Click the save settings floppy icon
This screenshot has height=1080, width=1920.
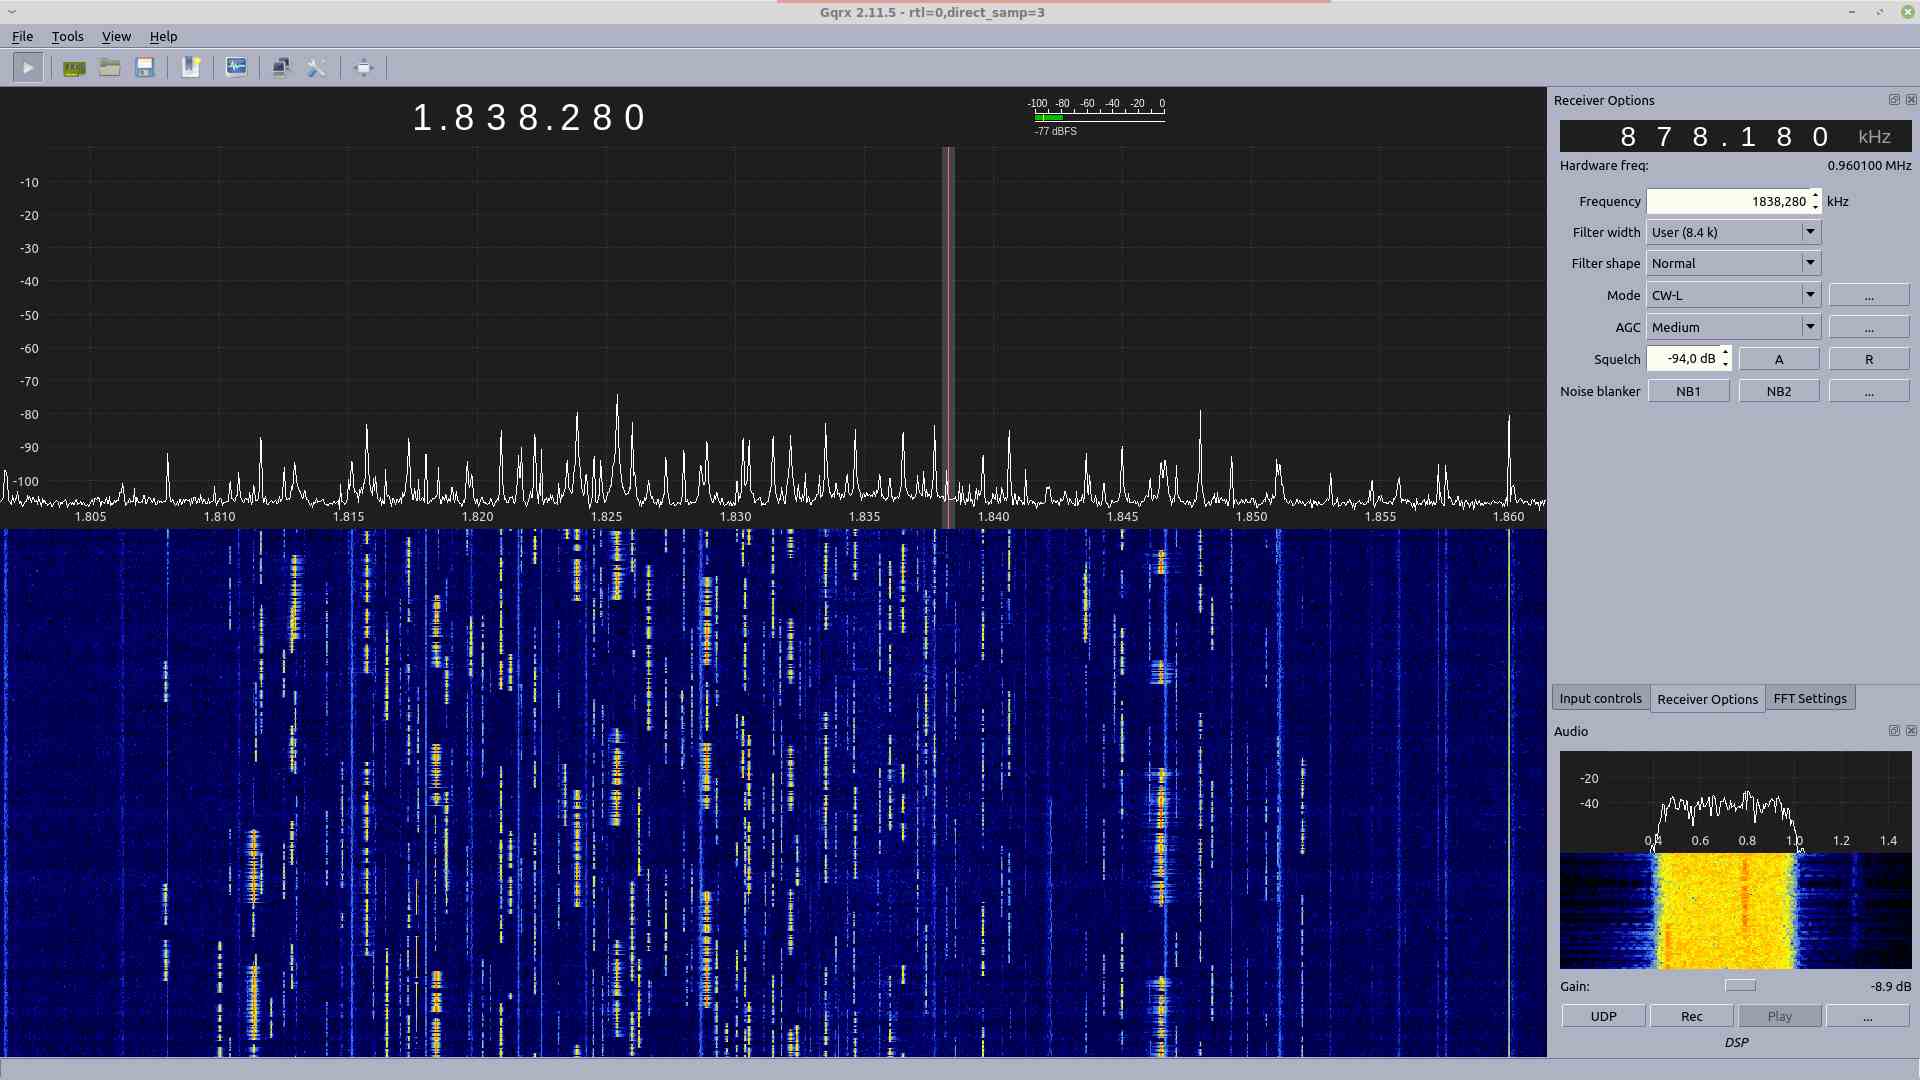click(x=145, y=68)
